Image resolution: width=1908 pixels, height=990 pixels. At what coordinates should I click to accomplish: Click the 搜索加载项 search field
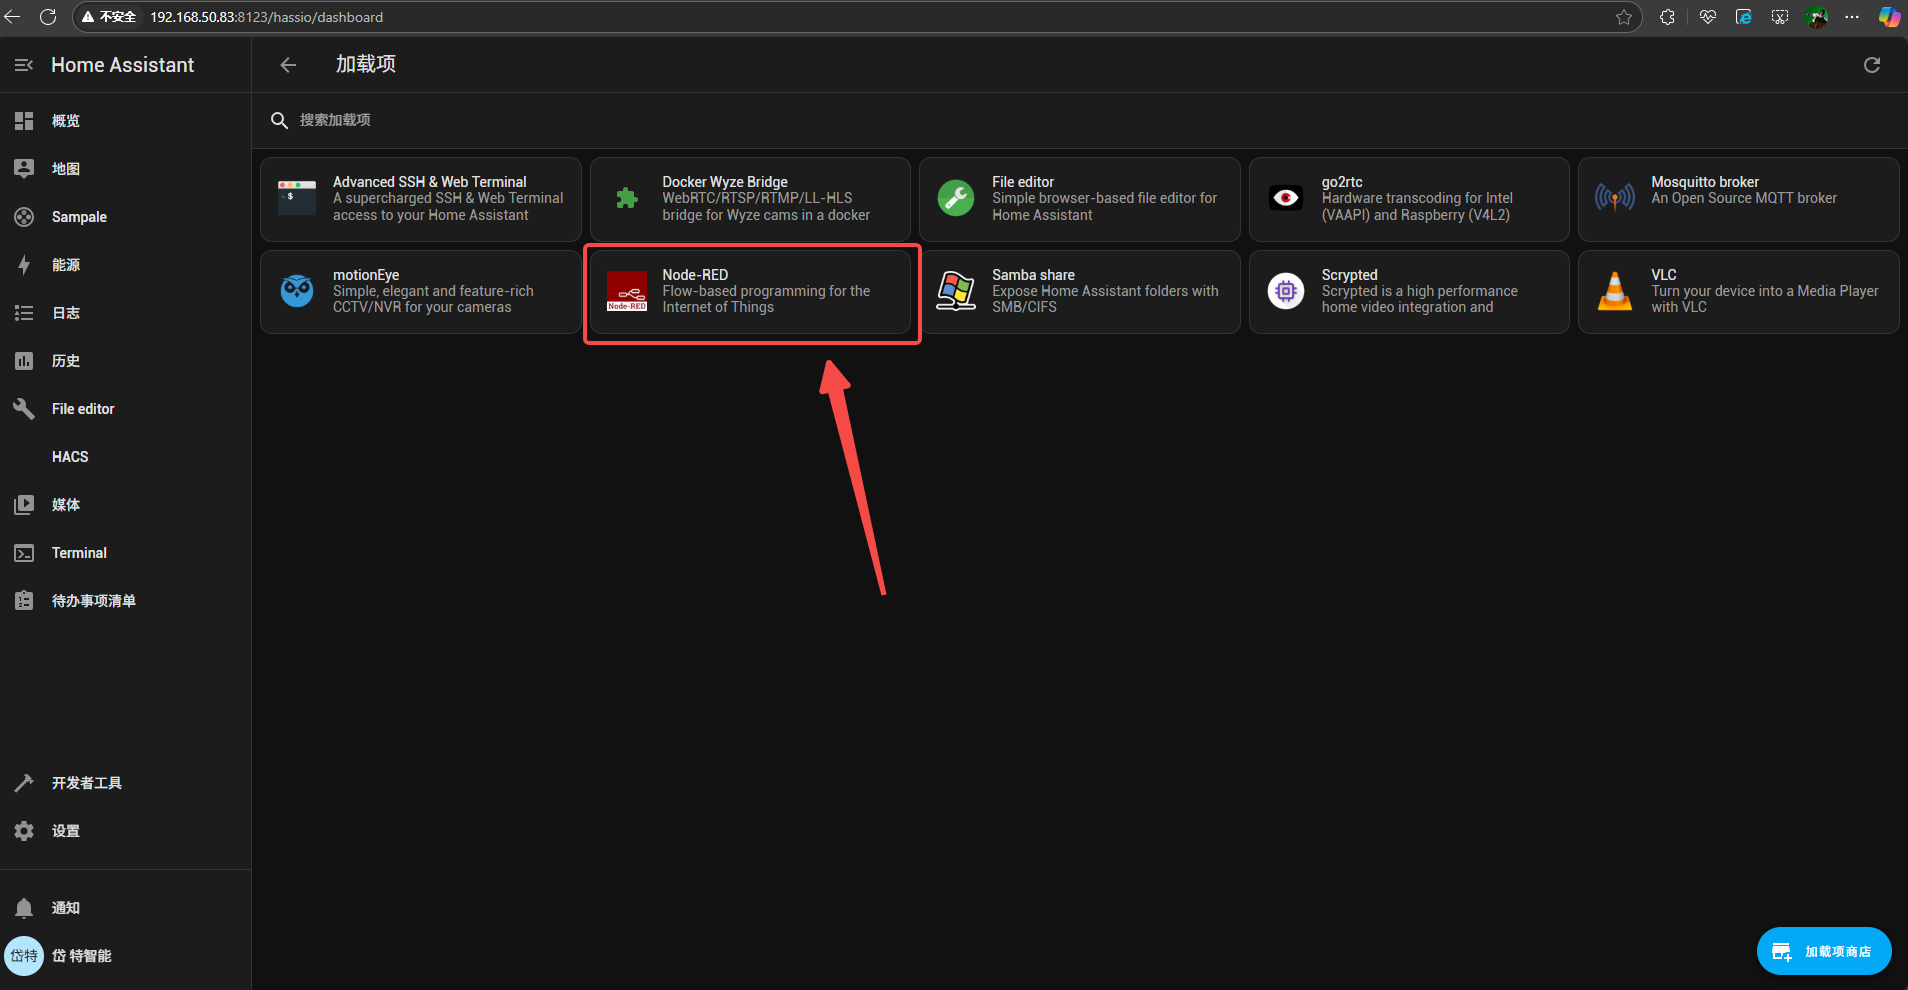[600, 120]
